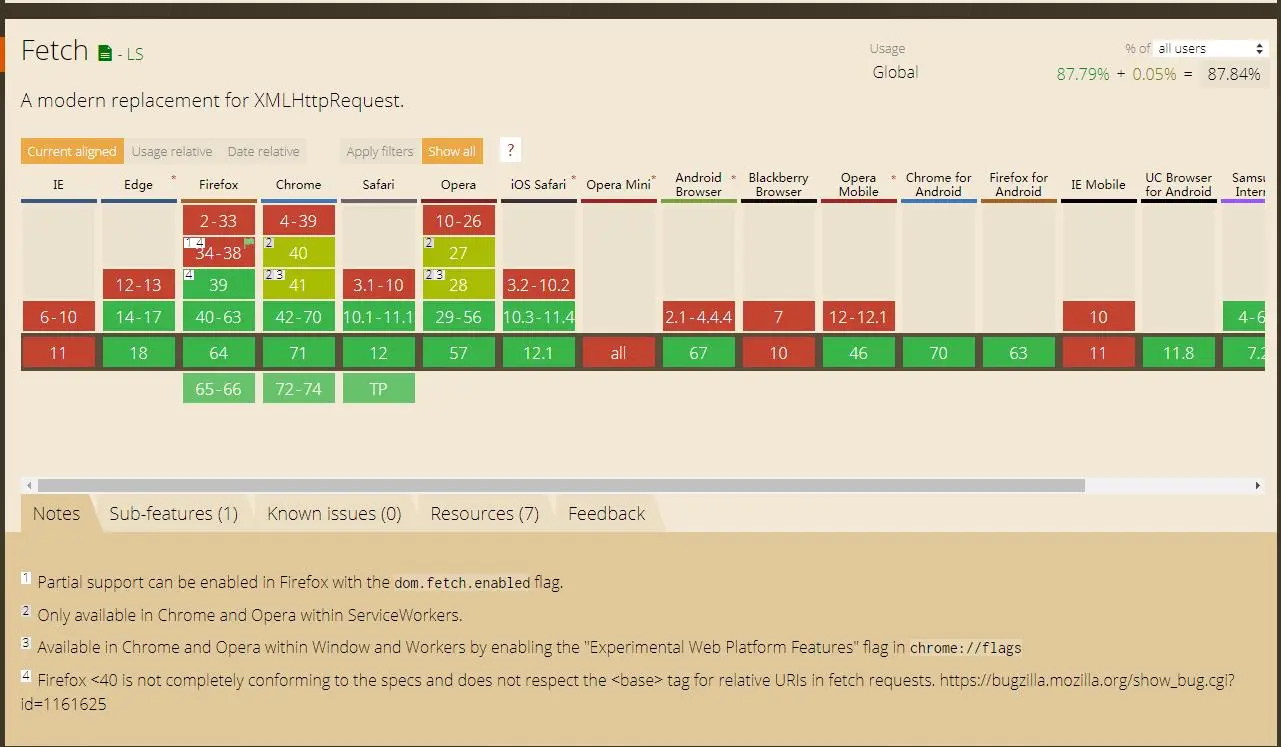
Task: Select the Edge 18 version cell
Action: (138, 352)
